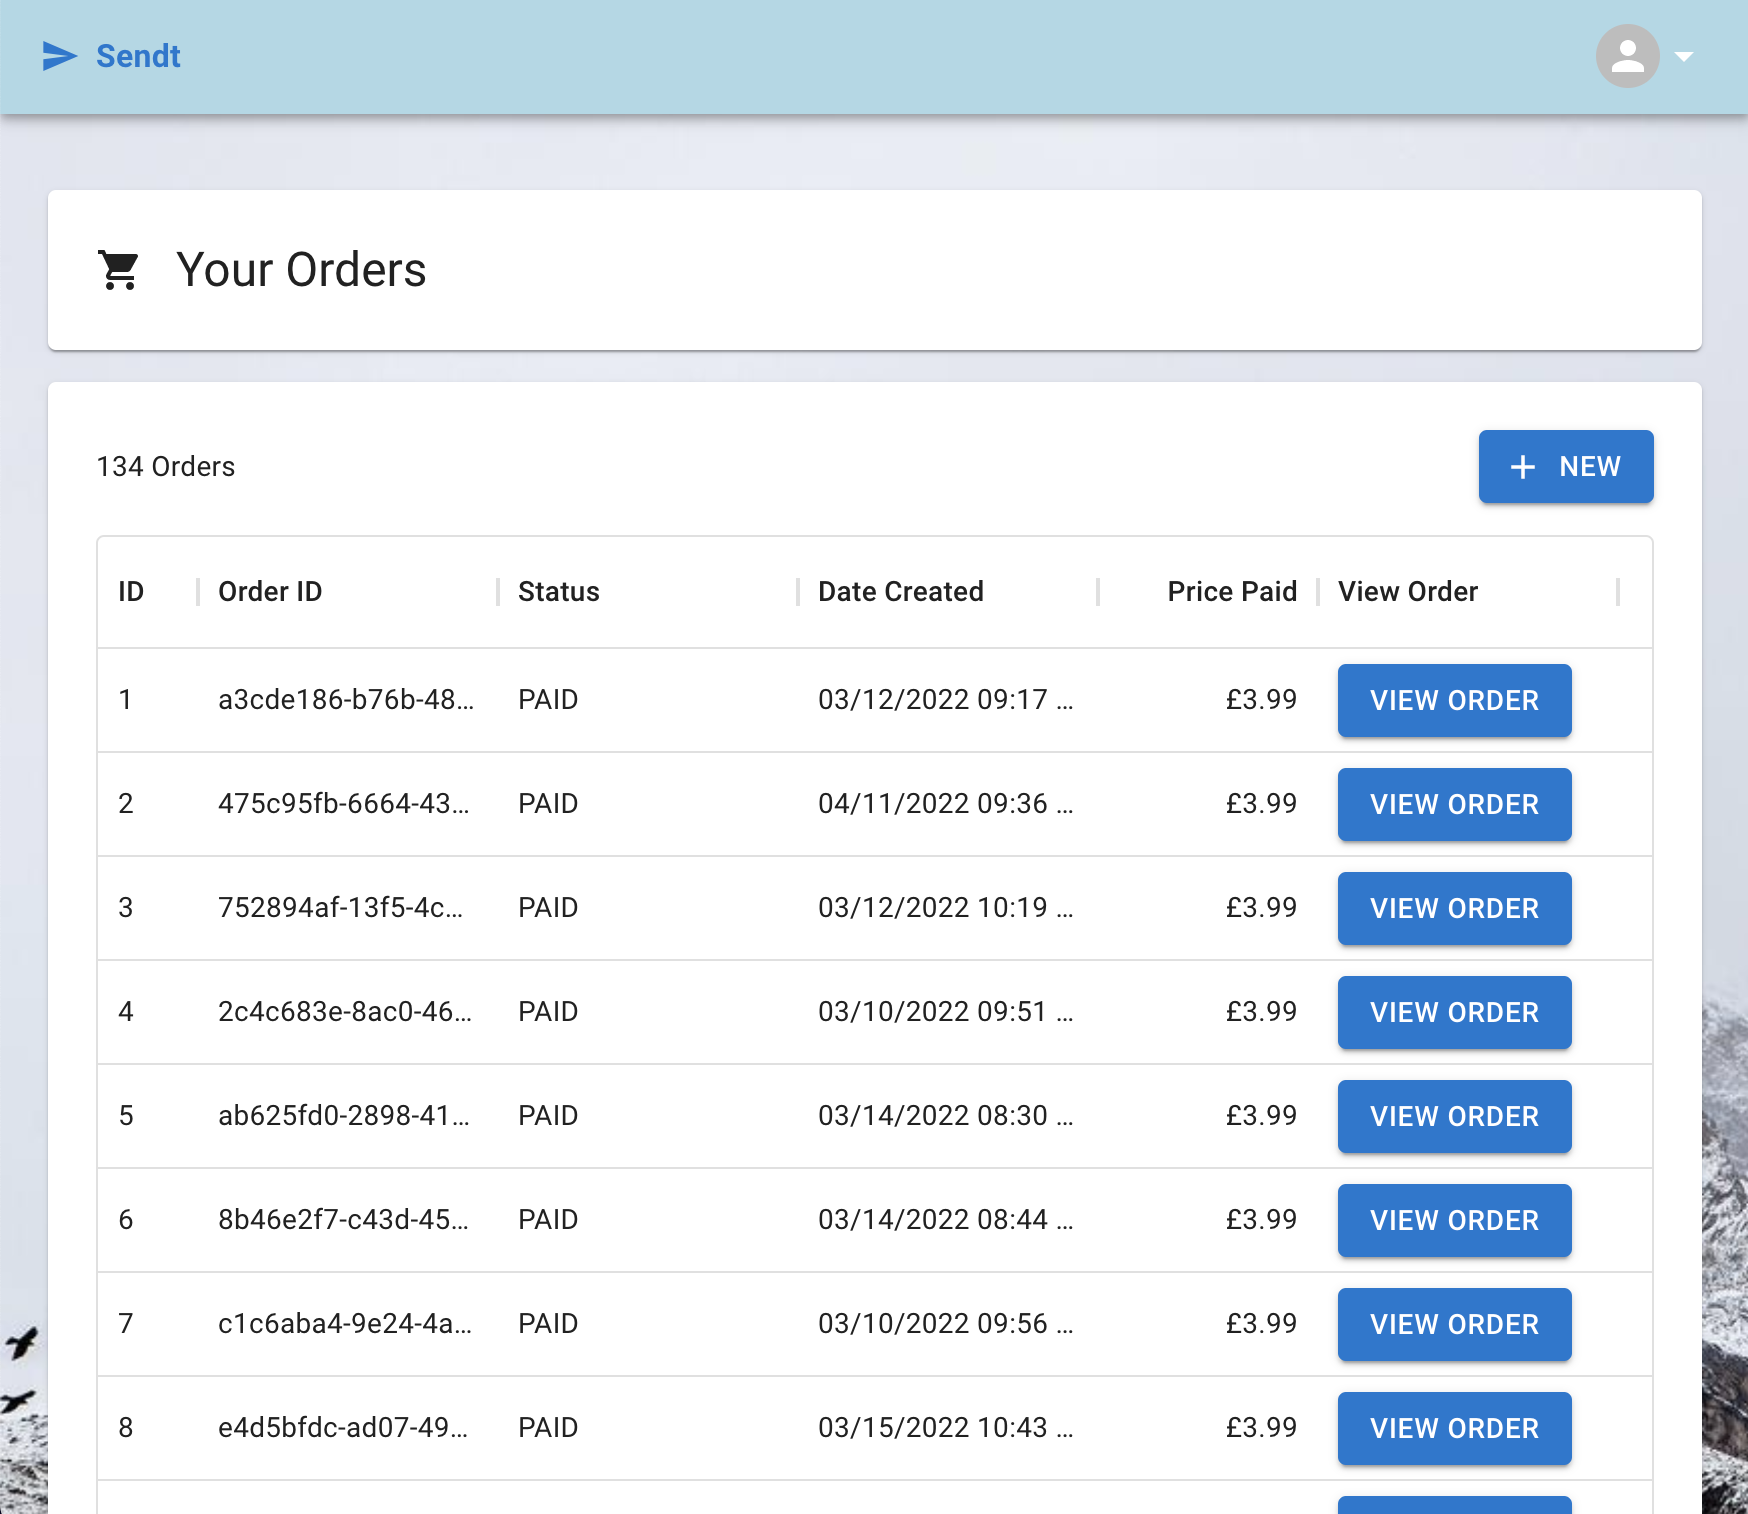The image size is (1748, 1514).
Task: View order in row 6 8b46e2f7
Action: click(1454, 1221)
